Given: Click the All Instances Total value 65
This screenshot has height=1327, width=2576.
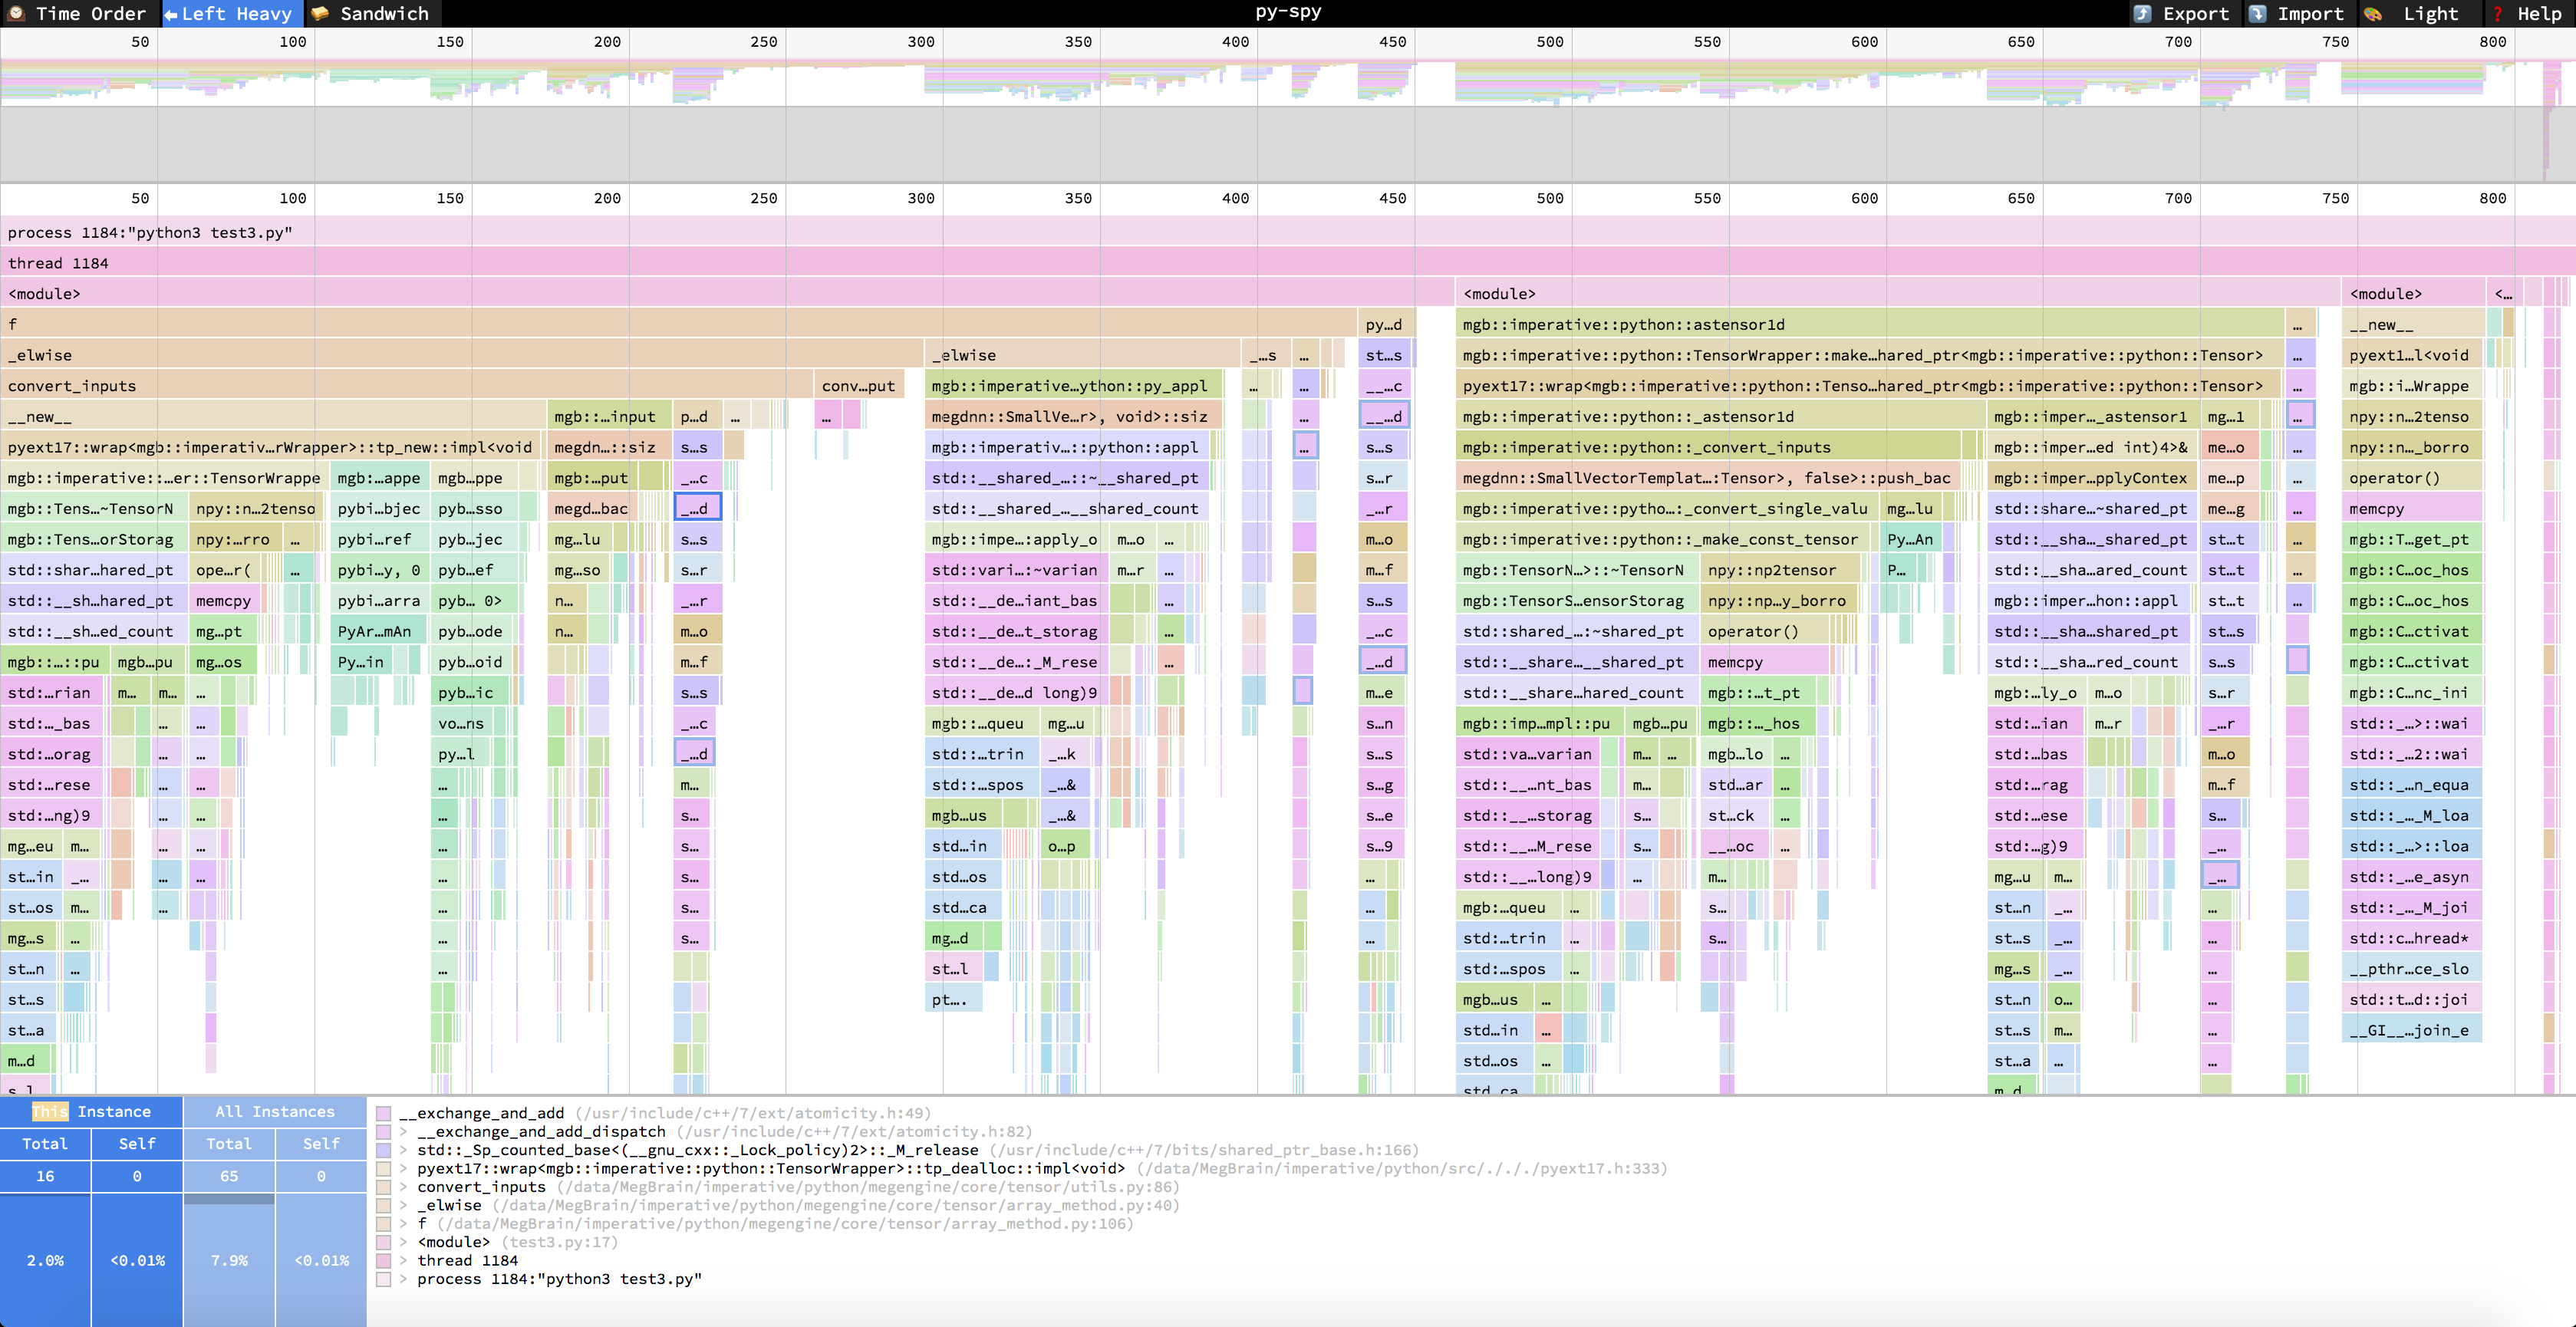Looking at the screenshot, I should 229,1176.
